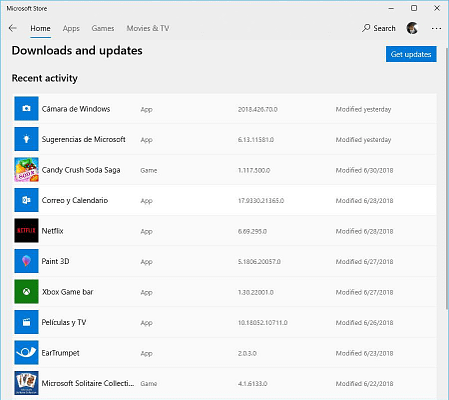Open the EarTrumpet entry name
This screenshot has height=400, width=449.
pyautogui.click(x=60, y=353)
